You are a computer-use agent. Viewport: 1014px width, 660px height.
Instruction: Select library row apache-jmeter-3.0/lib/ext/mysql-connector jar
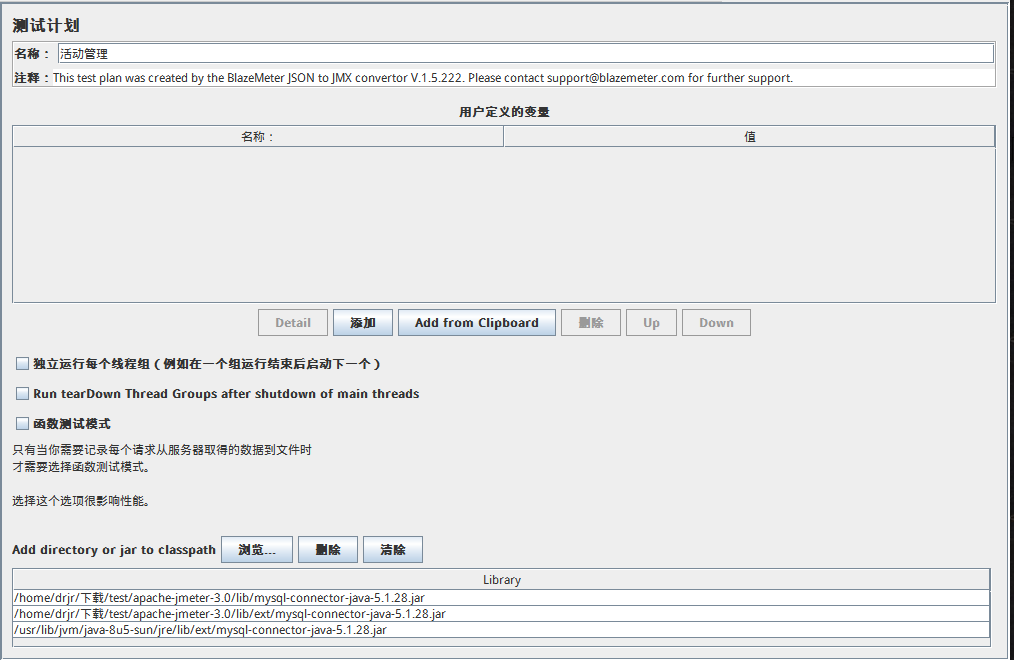[x=501, y=614]
